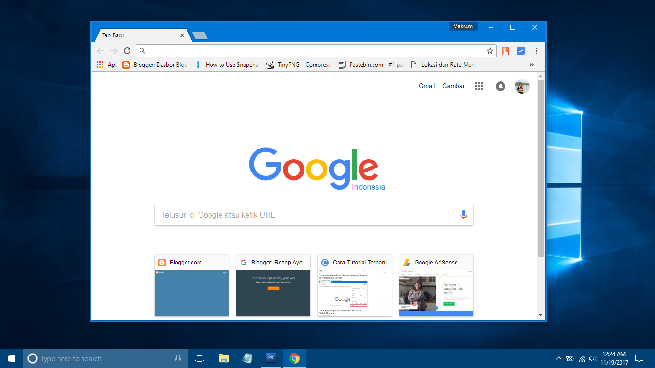Viewport: 655px width, 368px height.
Task: Close the 'Tab Baru' tab
Action: coord(182,36)
